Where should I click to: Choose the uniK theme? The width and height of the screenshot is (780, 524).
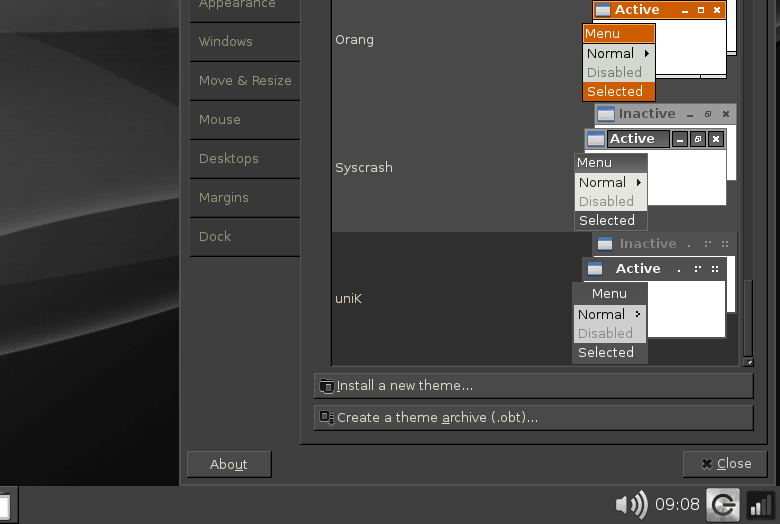[x=535, y=299]
